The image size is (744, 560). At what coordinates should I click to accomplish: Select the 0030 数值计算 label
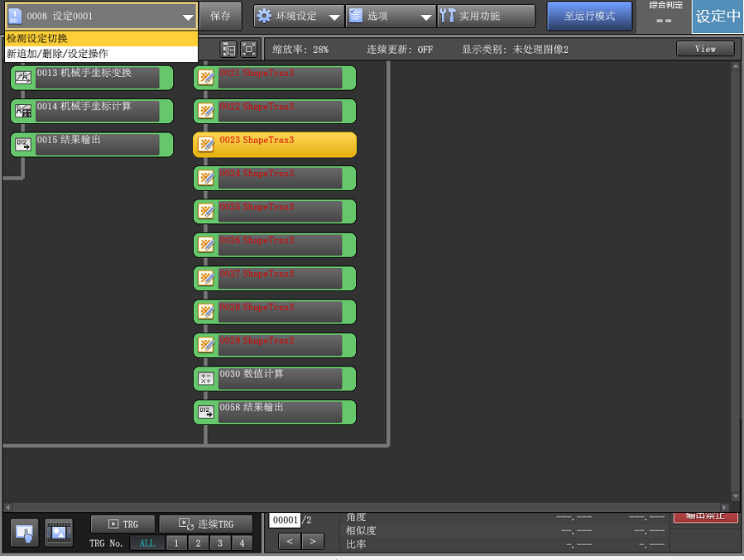click(251, 374)
